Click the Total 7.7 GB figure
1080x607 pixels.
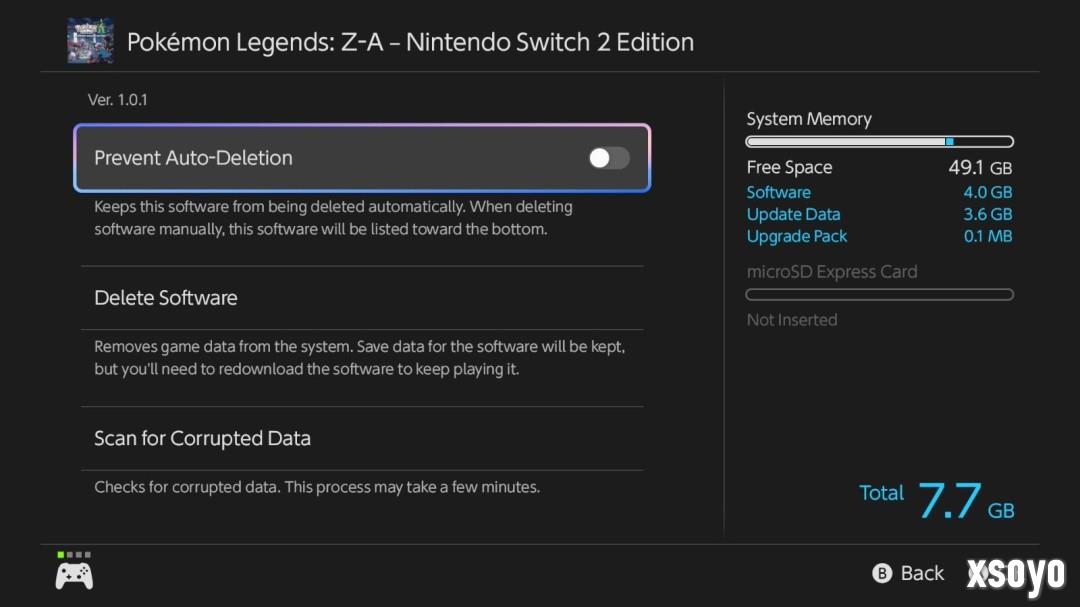pos(950,500)
